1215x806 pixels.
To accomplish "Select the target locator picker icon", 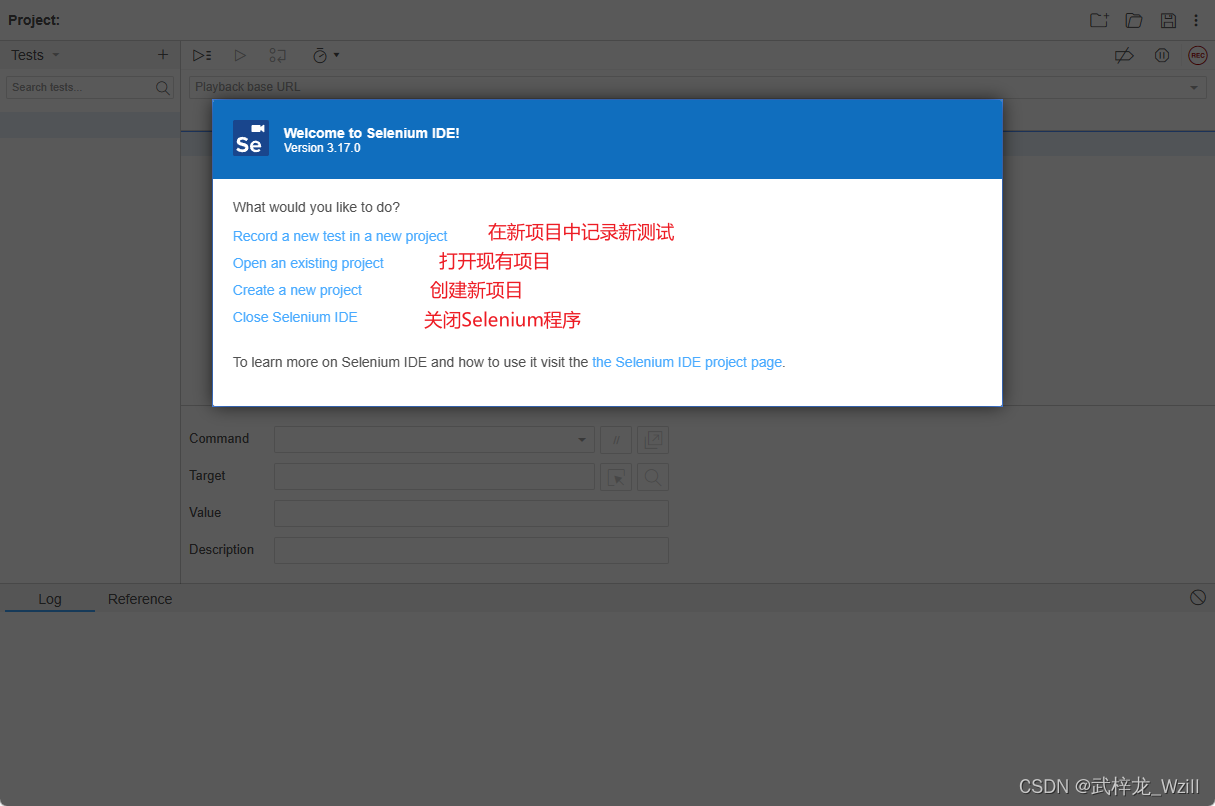I will click(x=616, y=477).
